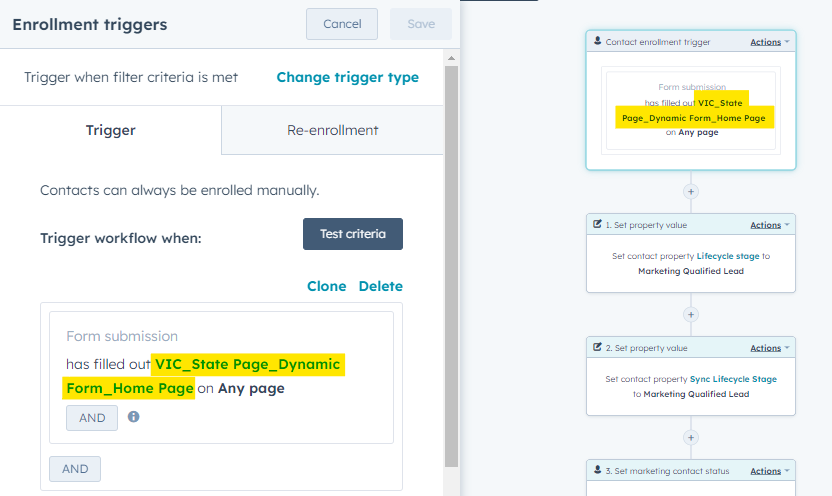Cancel the enrollment trigger changes

point(342,24)
